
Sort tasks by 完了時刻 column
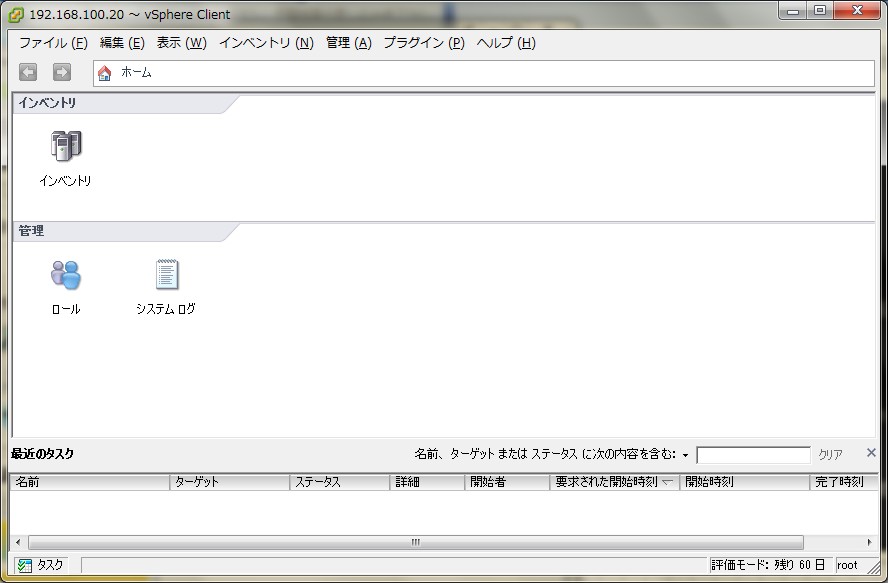[844, 482]
